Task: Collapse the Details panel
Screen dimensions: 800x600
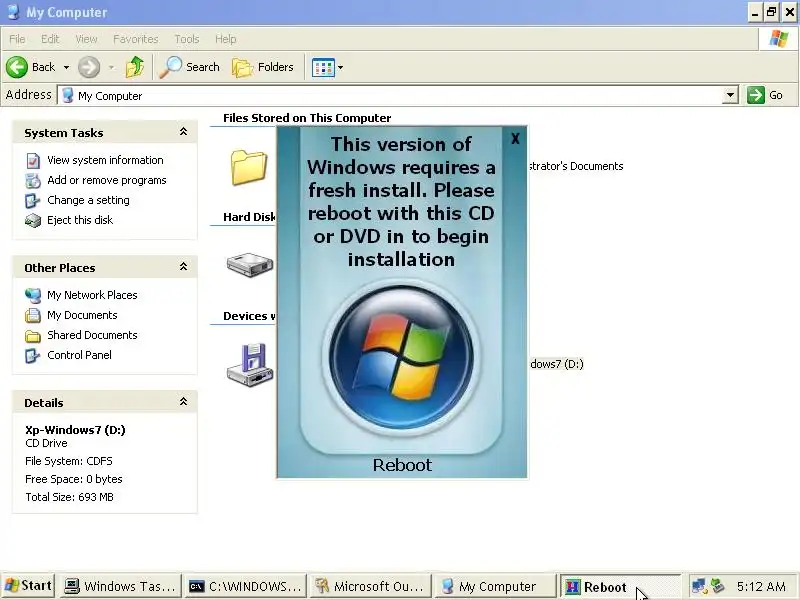Action: coord(183,402)
